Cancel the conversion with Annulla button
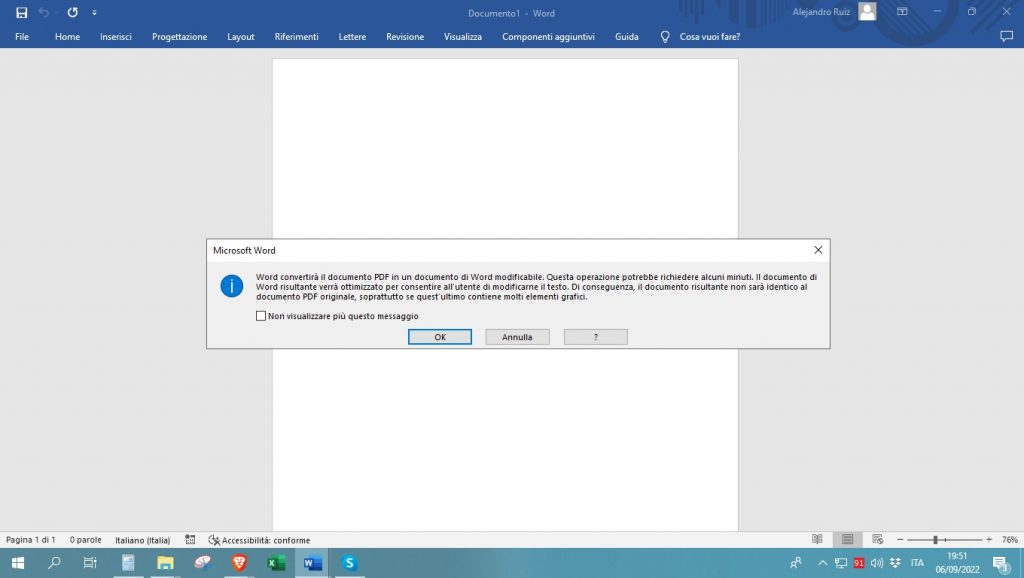Screen dimensions: 1024x578 point(517,337)
